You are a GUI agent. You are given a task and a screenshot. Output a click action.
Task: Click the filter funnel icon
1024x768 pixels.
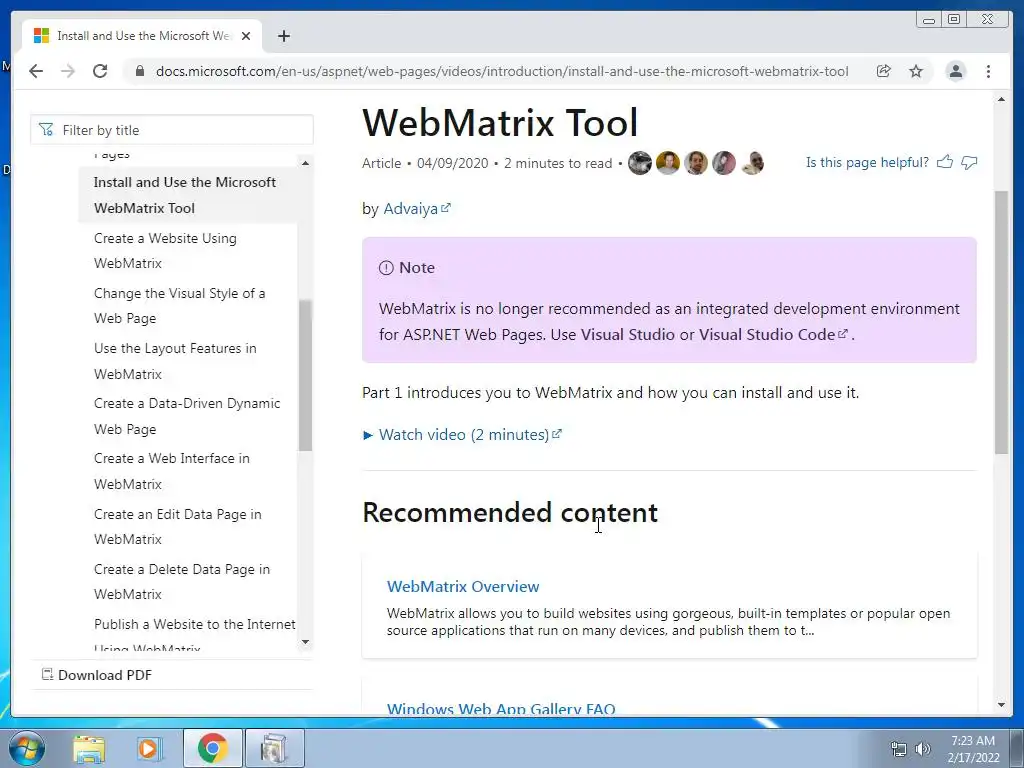46,130
